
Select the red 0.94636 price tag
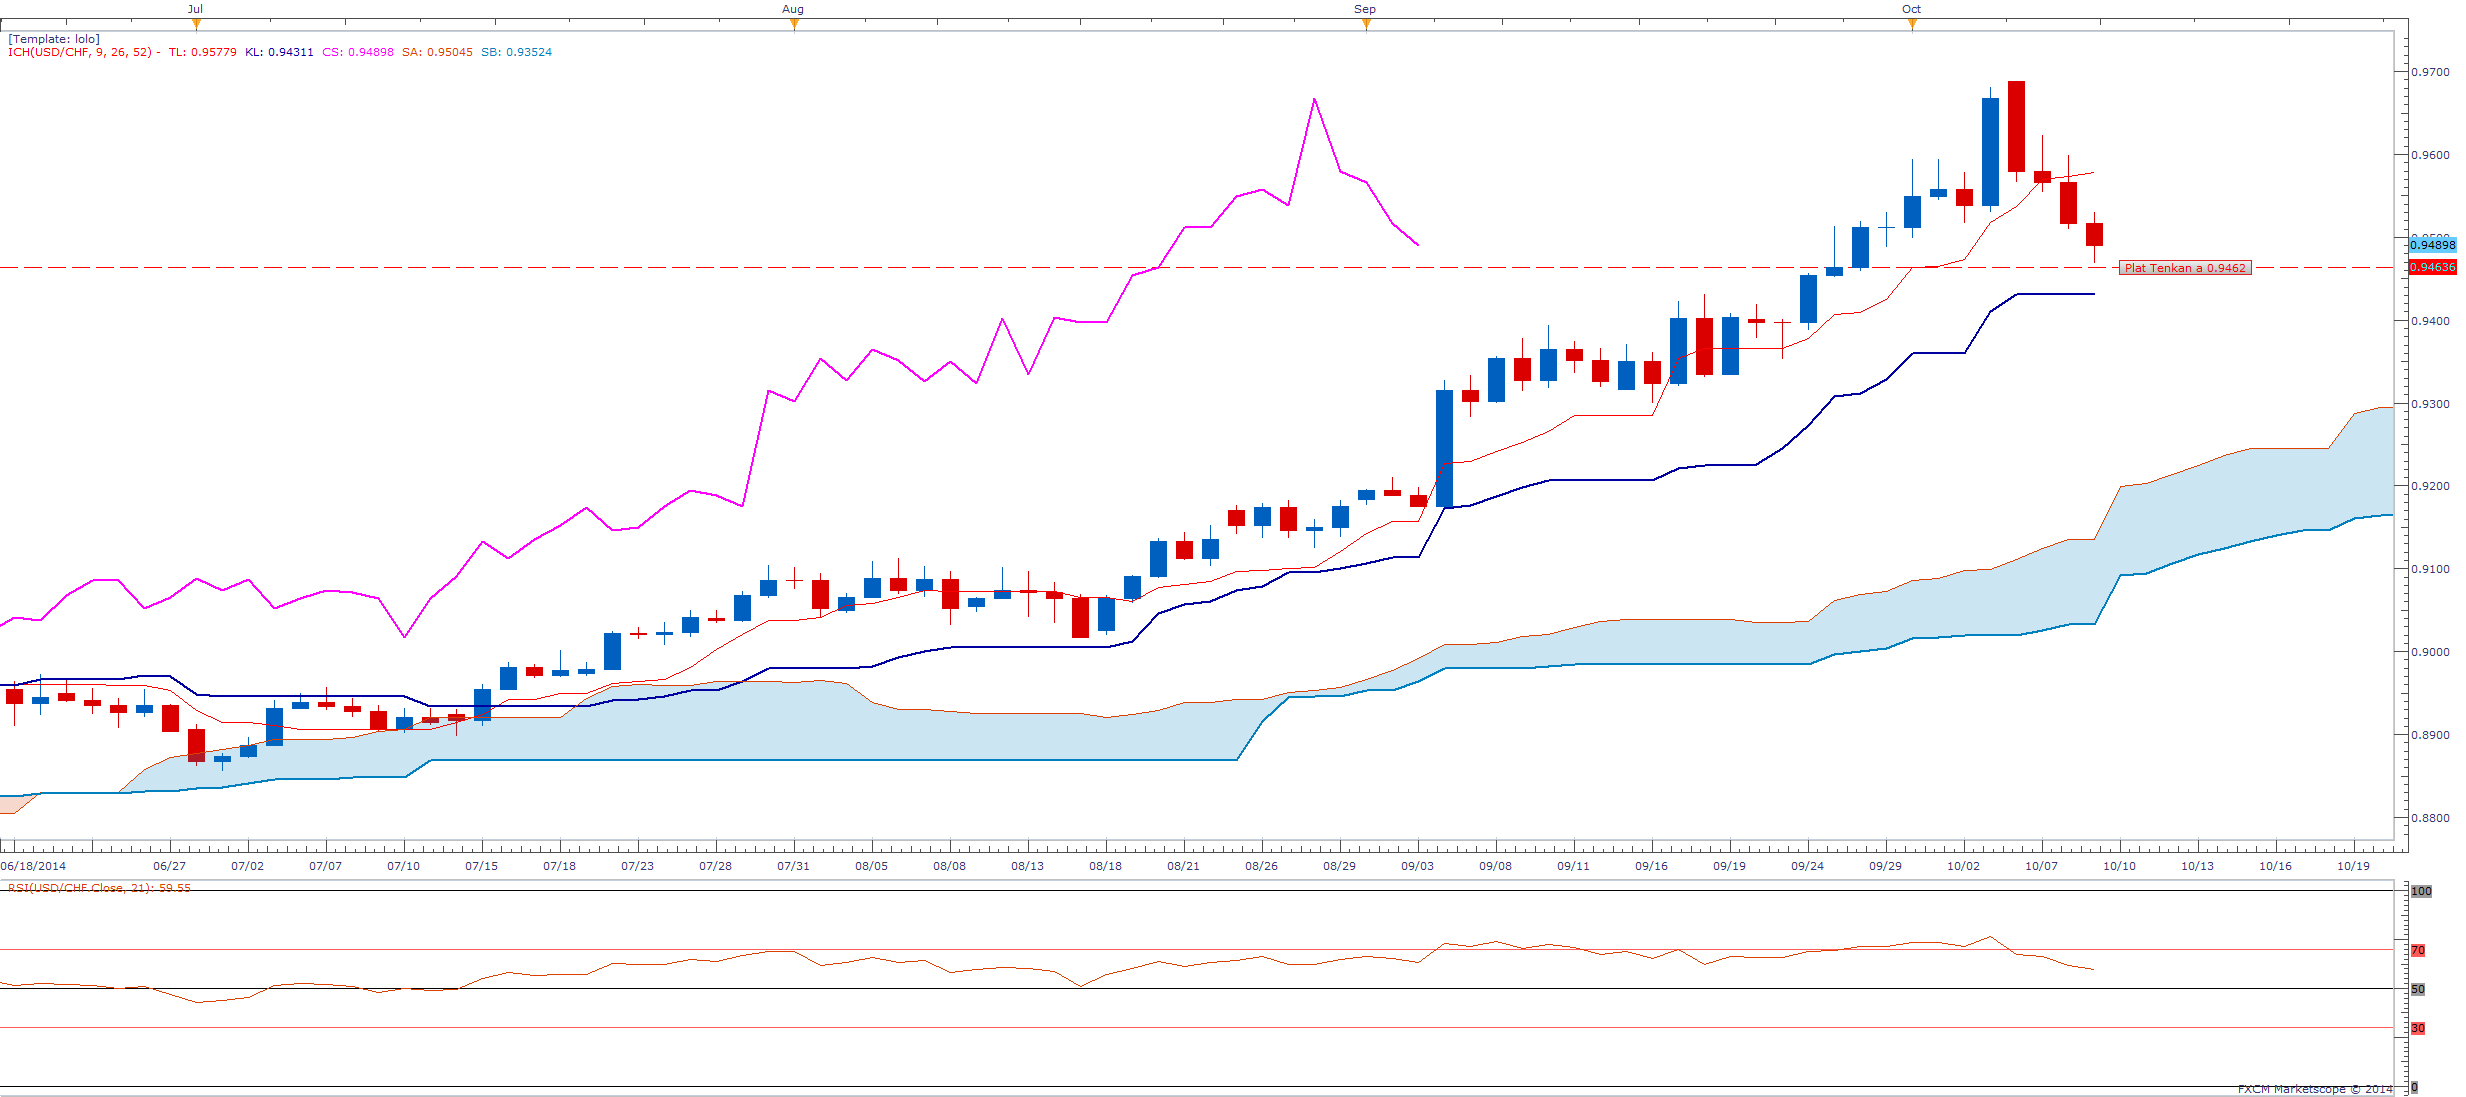pos(2432,267)
